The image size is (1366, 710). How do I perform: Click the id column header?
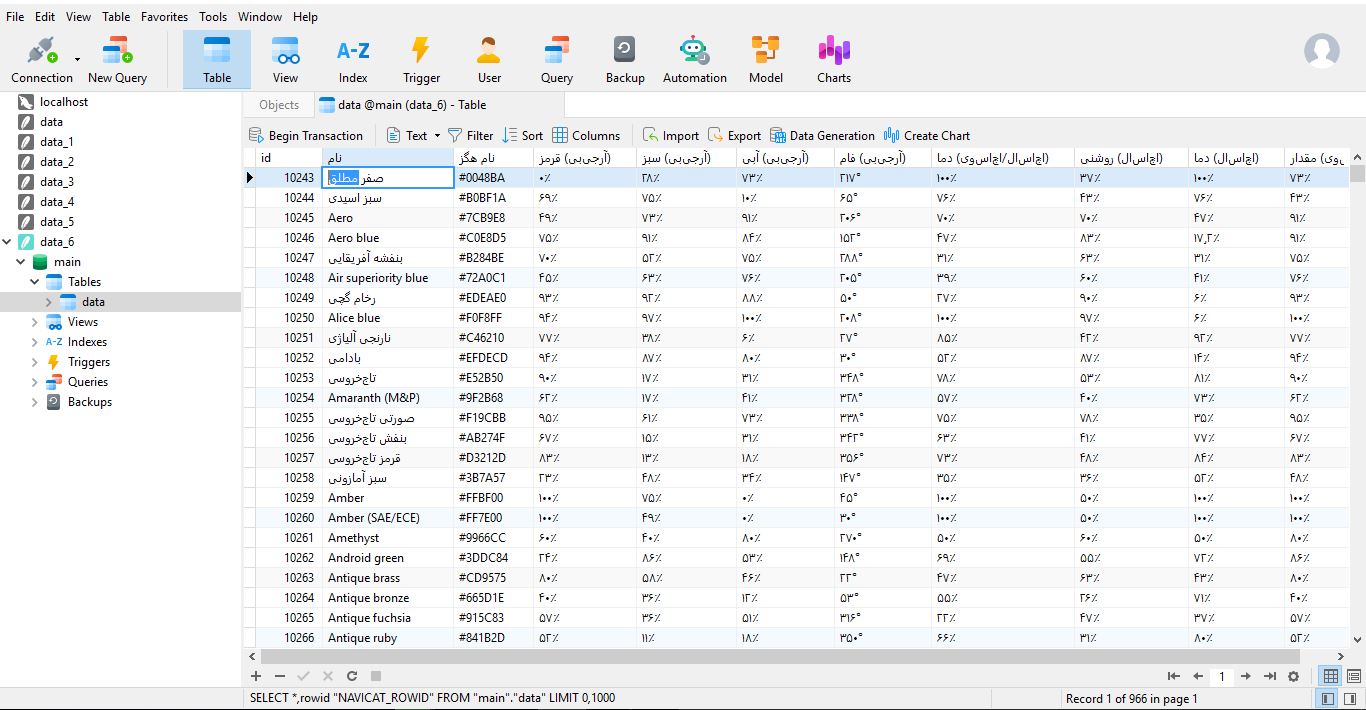point(289,157)
